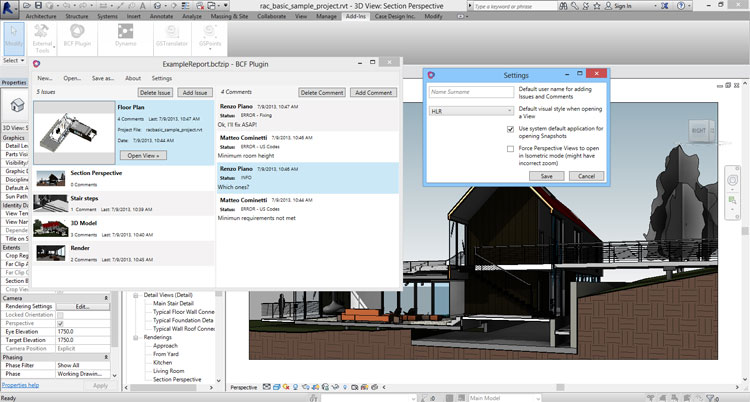Click the Add Issue button
750x402 pixels.
click(x=195, y=92)
